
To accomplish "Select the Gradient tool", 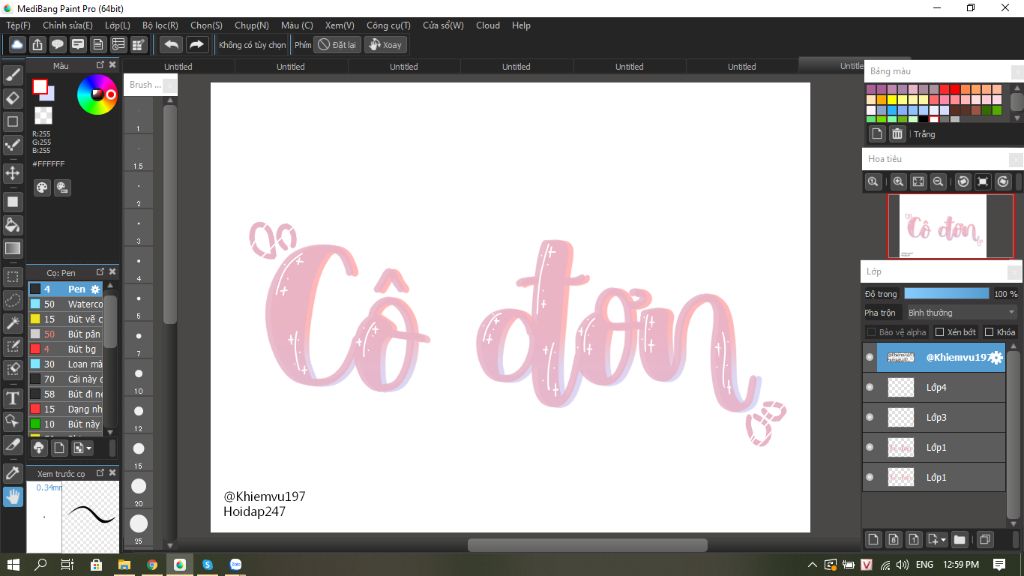I will click(x=12, y=248).
